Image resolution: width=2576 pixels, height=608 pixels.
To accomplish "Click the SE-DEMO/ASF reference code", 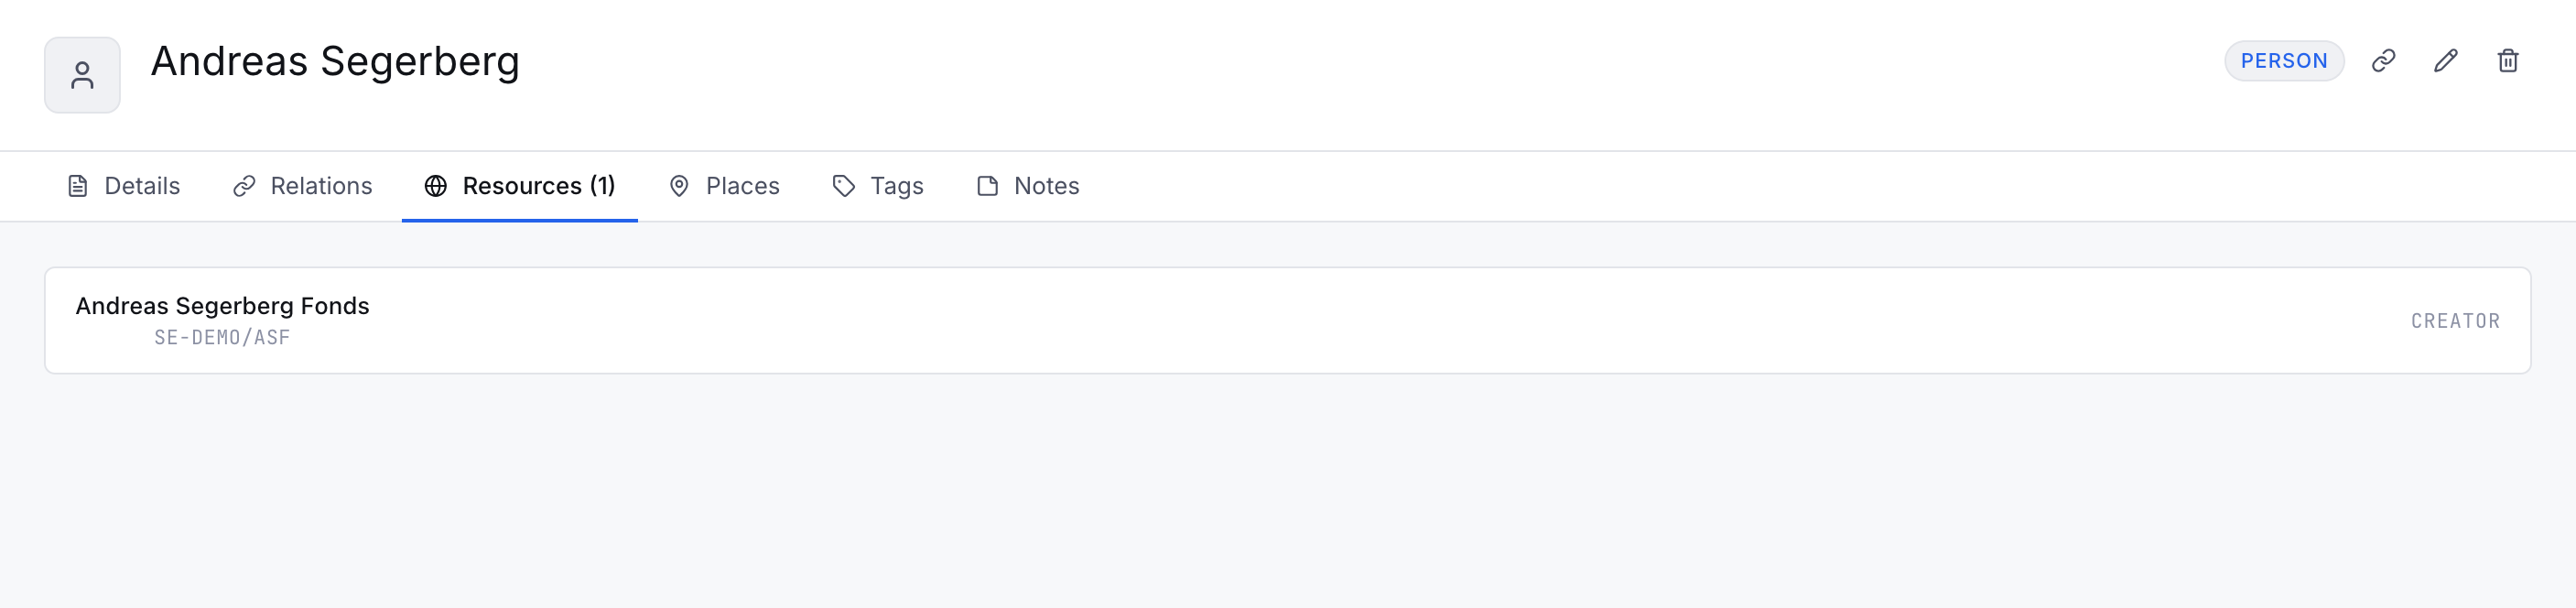I will click(222, 338).
